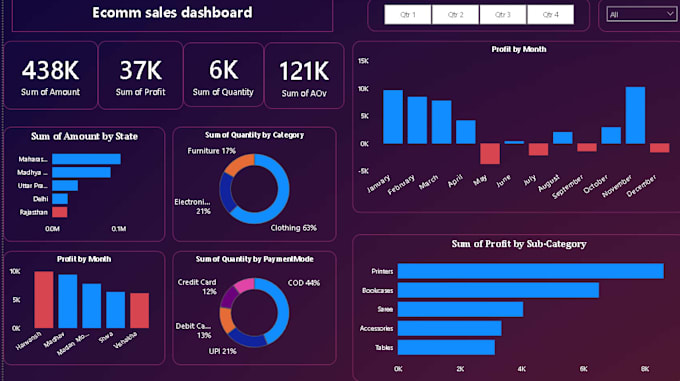Click the 'UPI 21%' data label
The image size is (680, 381).
[x=222, y=351]
